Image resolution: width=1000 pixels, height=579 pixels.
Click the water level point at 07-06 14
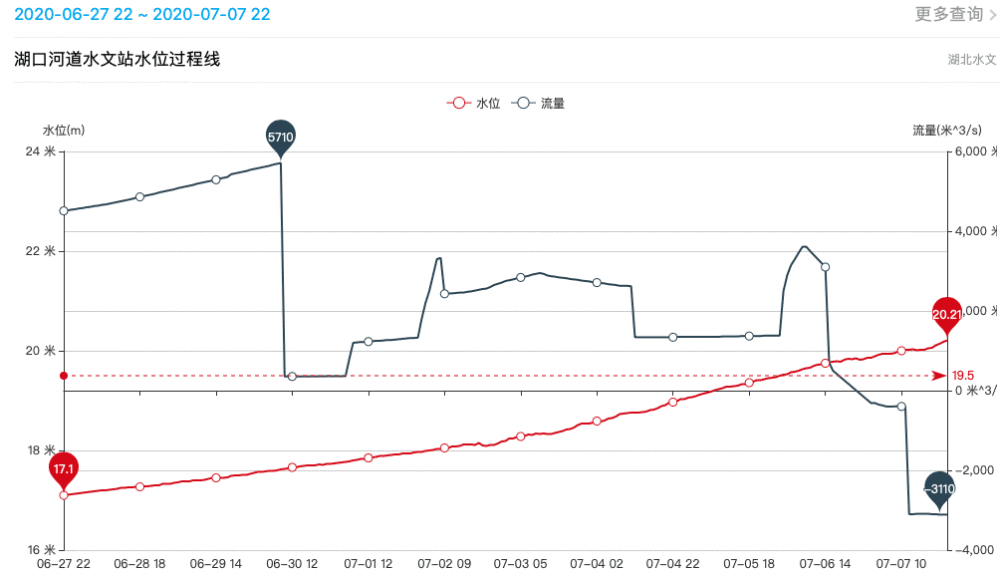coord(825,363)
